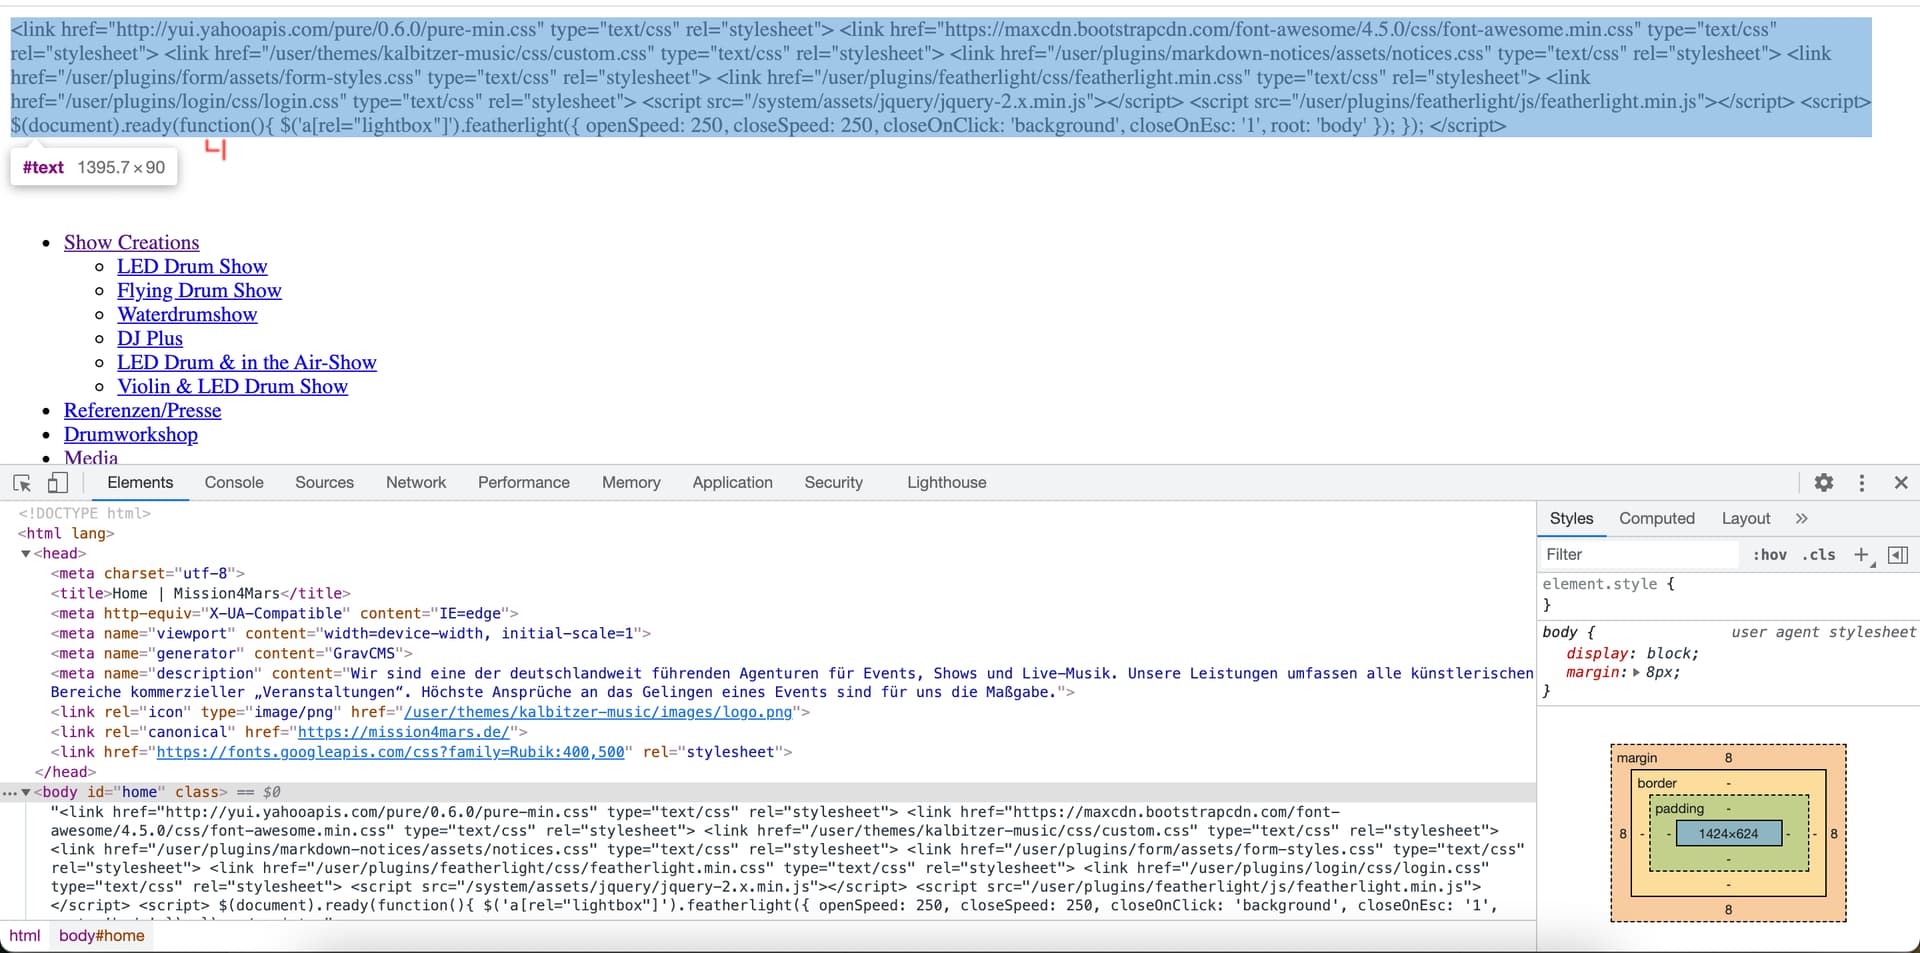Select the title Home | Mission4Mars node
The width and height of the screenshot is (1920, 953).
tap(200, 594)
